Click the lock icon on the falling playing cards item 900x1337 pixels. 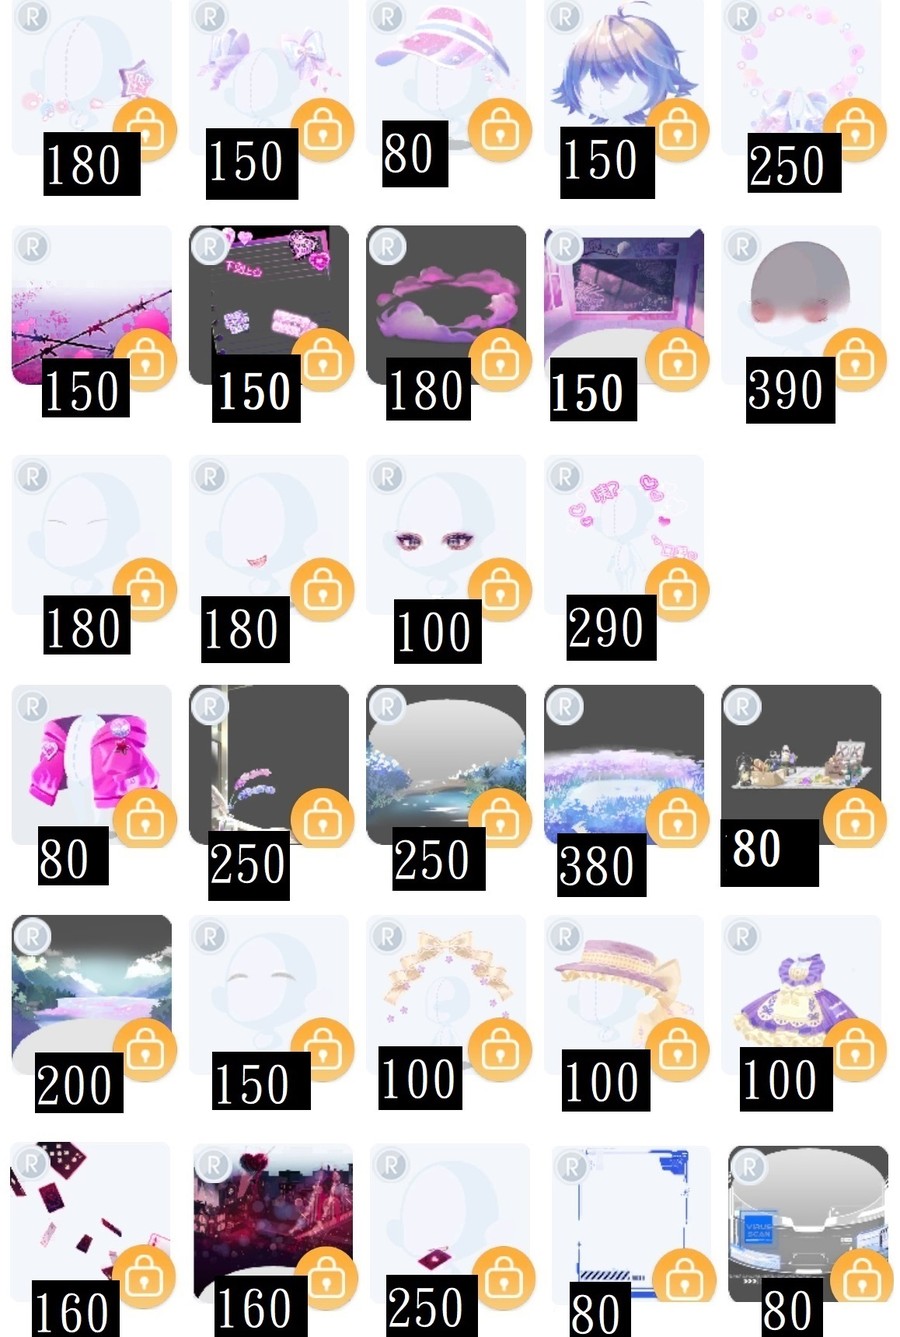[x=145, y=1279]
